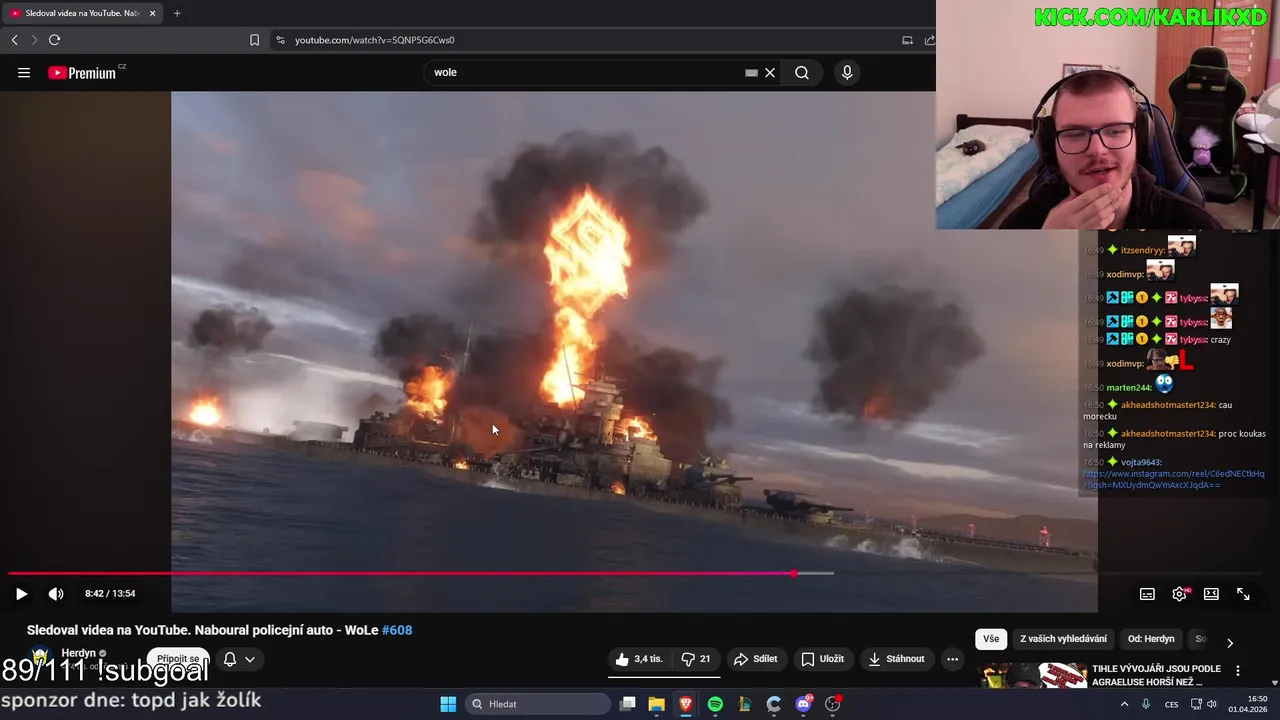Open player settings gear
1280x720 pixels.
click(x=1180, y=594)
